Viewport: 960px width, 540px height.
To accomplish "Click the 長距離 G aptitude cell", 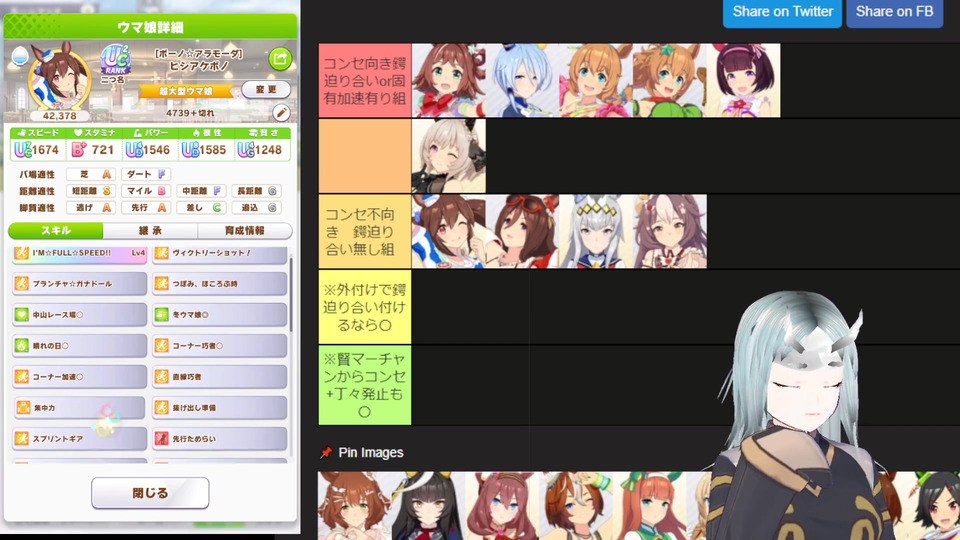I will [x=257, y=191].
